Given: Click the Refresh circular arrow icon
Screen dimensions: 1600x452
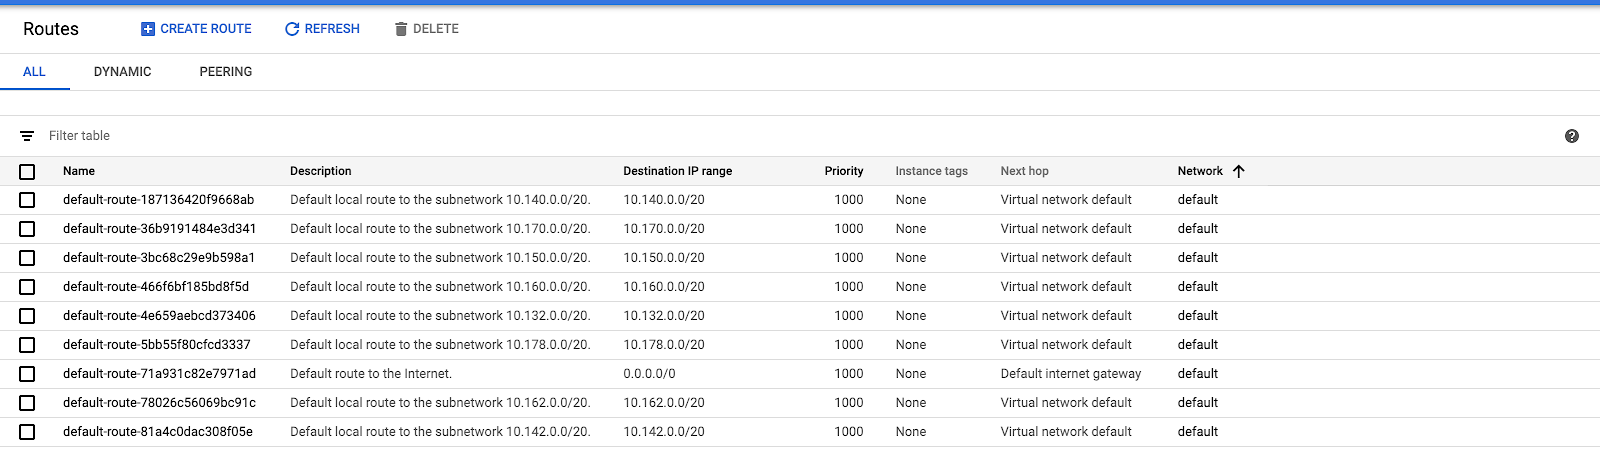Looking at the screenshot, I should point(292,29).
